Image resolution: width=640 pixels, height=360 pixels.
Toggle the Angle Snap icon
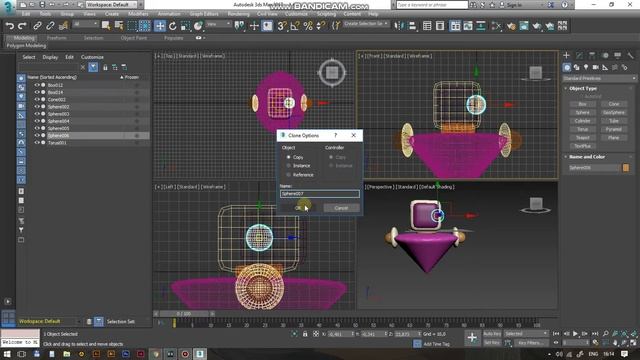click(x=295, y=26)
